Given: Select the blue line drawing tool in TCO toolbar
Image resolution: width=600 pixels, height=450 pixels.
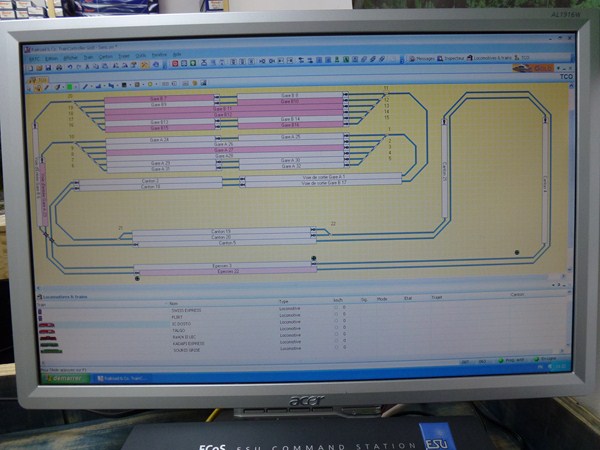Looking at the screenshot, I should [85, 87].
